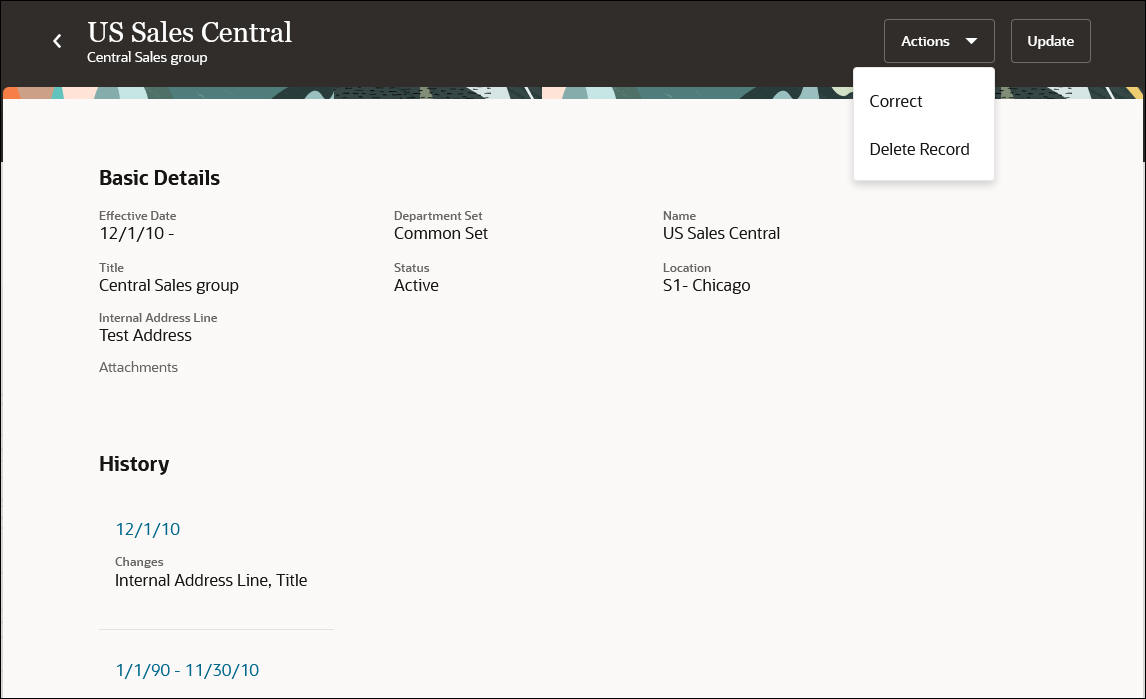Click the Title field value in Basic Details
The image size is (1146, 699).
(169, 285)
